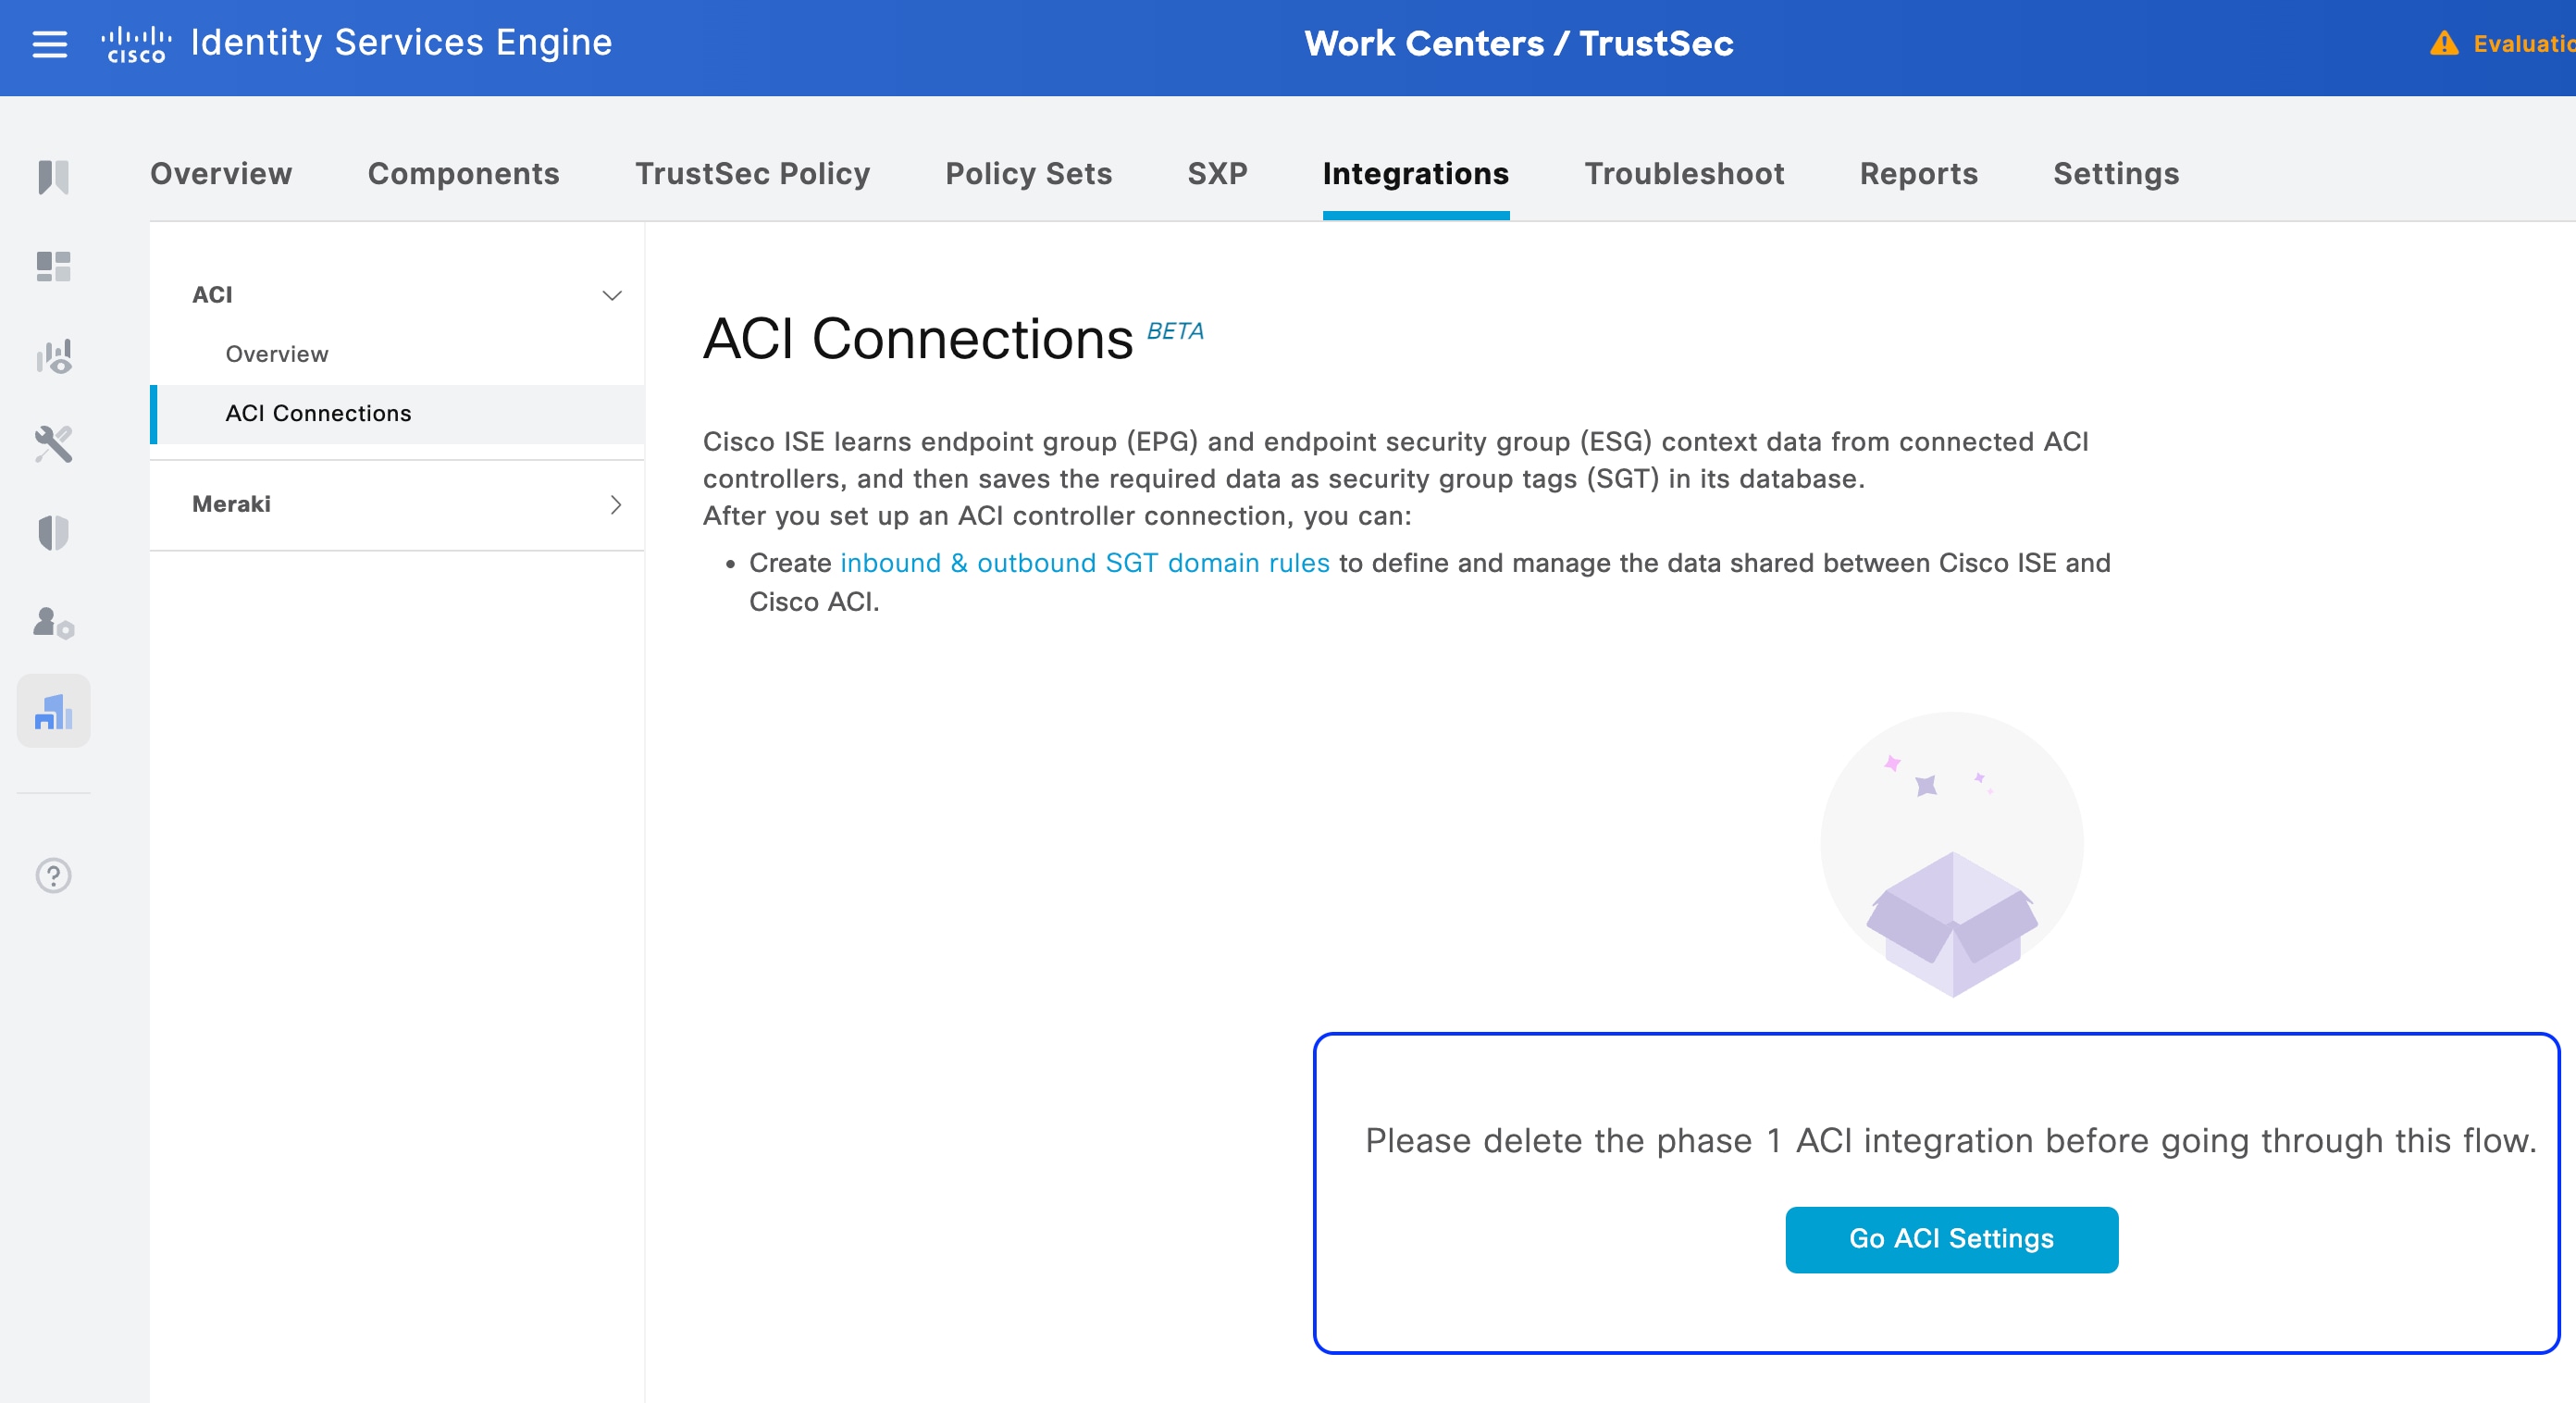Open the Policy shield sidebar icon
Screen dimensions: 2576x1403
point(53,533)
